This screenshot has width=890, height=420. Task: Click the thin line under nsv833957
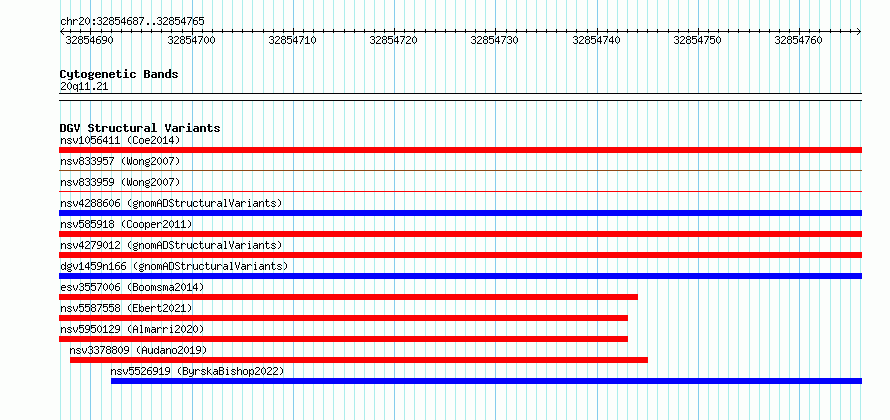(x=460, y=170)
